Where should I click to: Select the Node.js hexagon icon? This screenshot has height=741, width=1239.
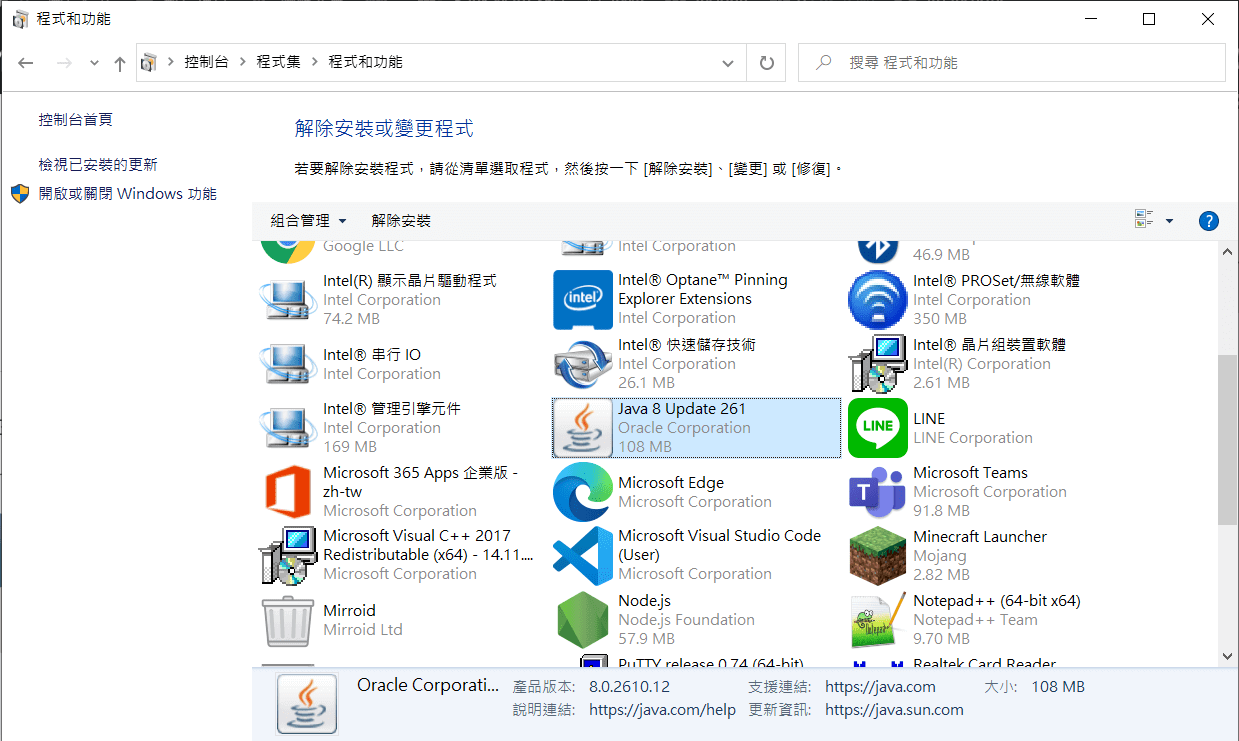(583, 620)
